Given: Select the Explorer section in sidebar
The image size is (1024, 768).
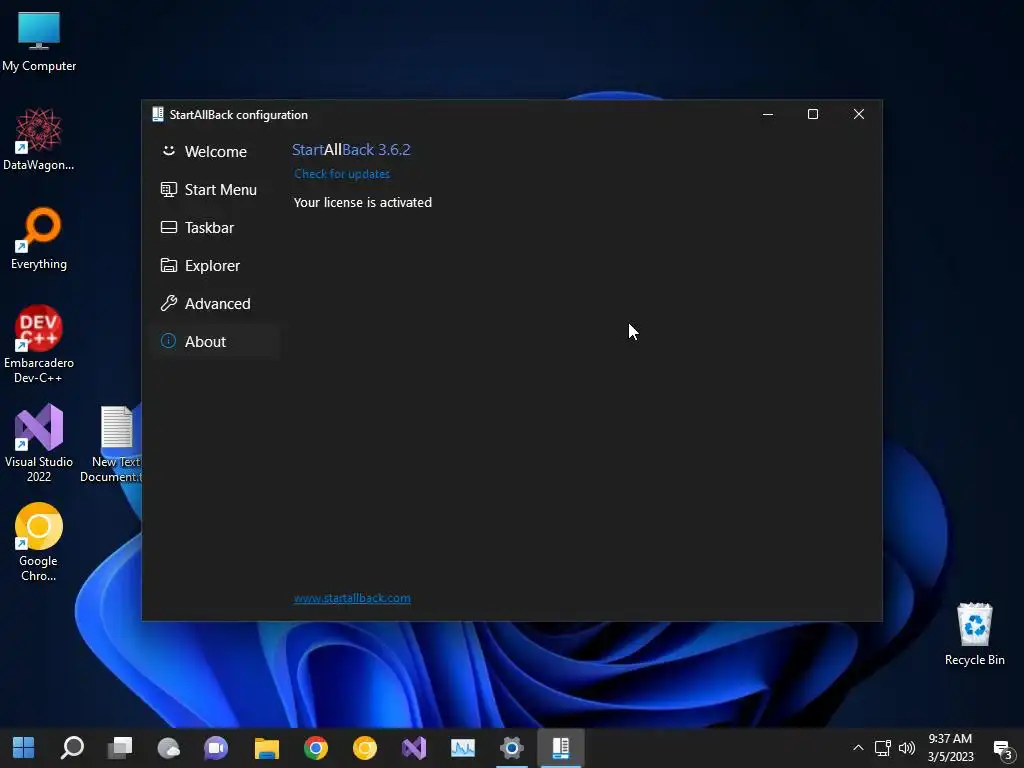Looking at the screenshot, I should 215,265.
